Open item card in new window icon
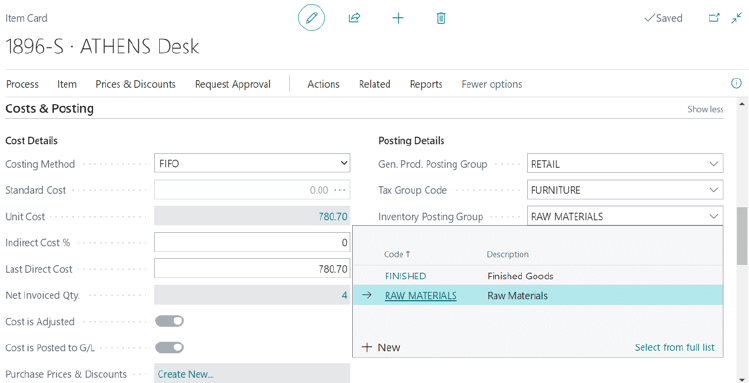This screenshot has width=749, height=383. point(714,18)
